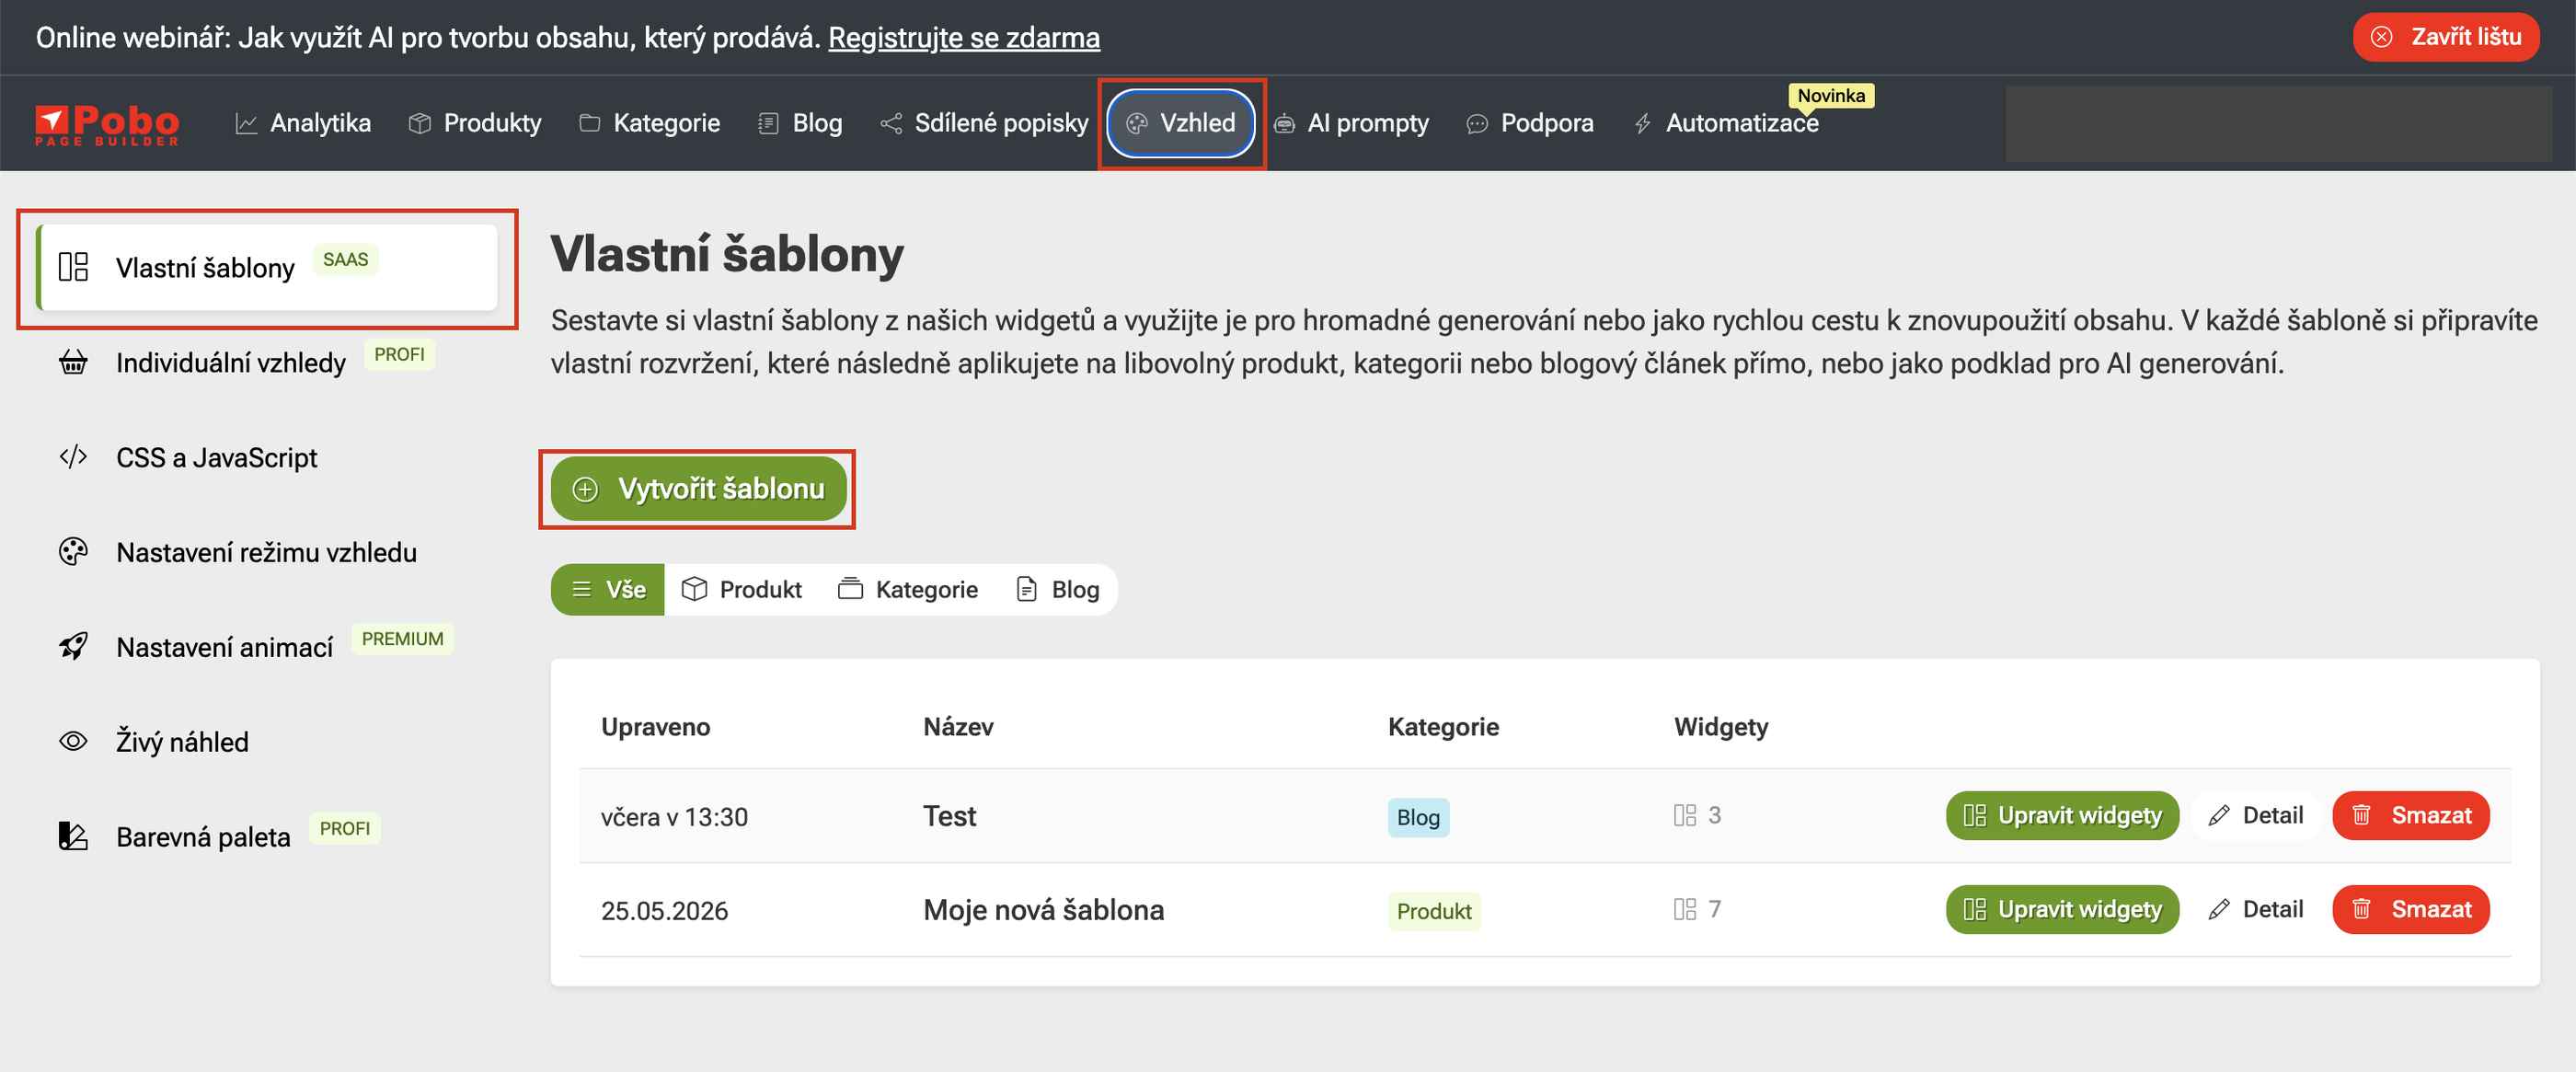Open Automatizace

point(1725,123)
